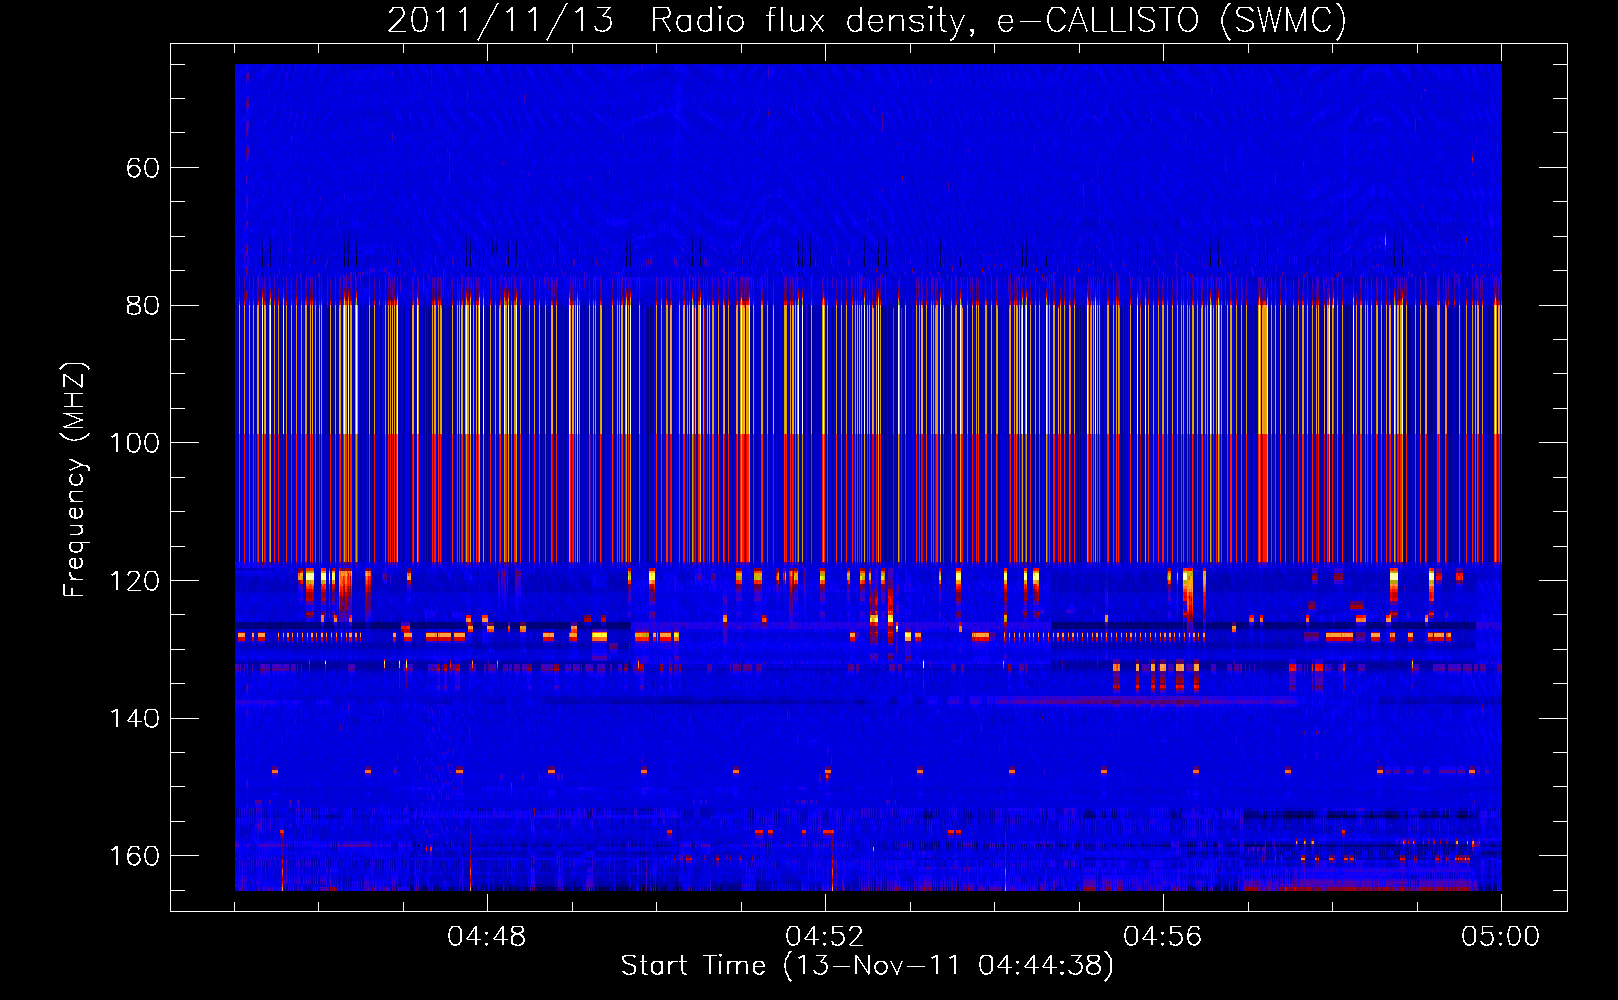
Task: Click the '140' frequency tick label
Action: pos(135,719)
